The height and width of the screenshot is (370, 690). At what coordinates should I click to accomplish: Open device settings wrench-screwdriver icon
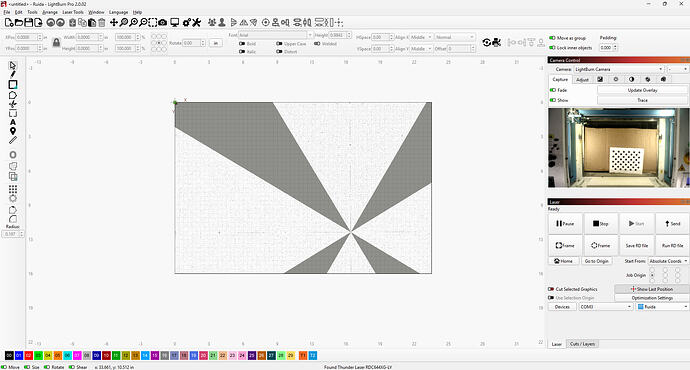(x=196, y=22)
